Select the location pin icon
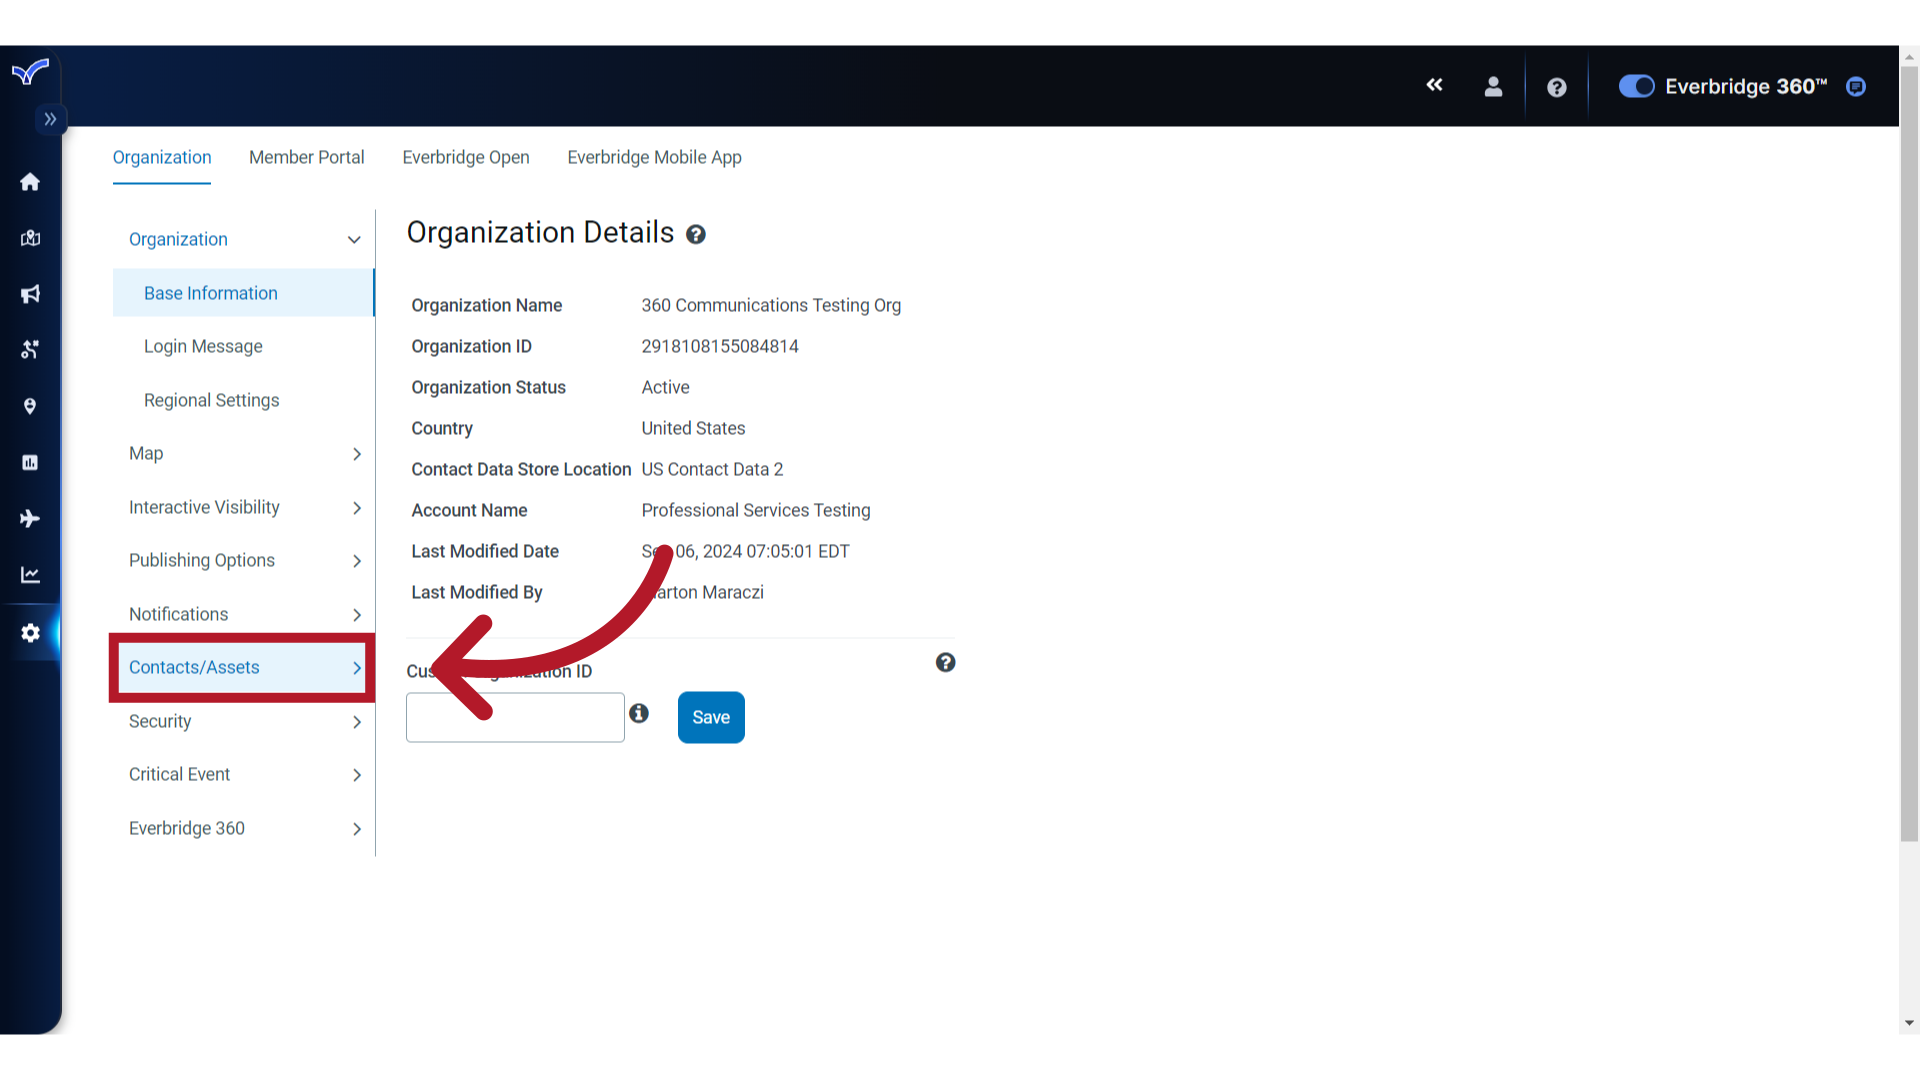This screenshot has width=1920, height=1080. 30,406
